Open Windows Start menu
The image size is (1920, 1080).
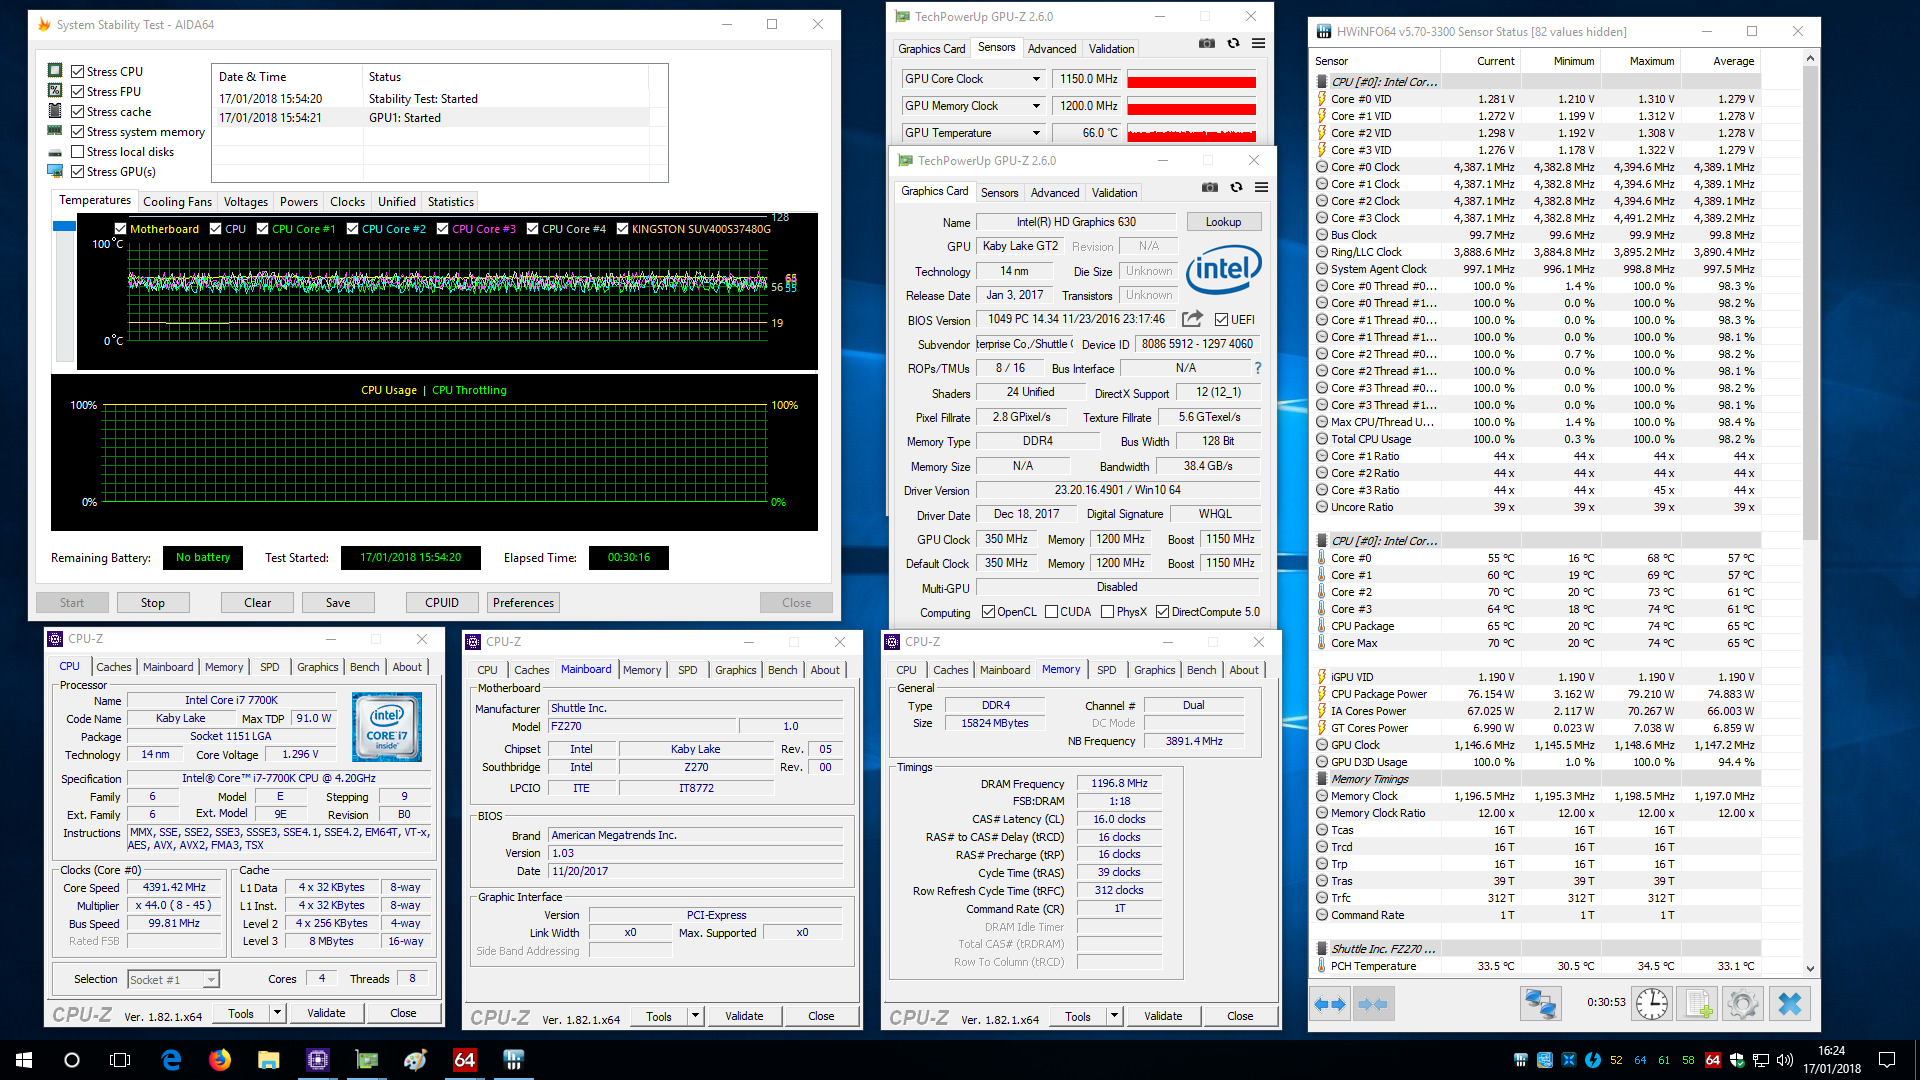pyautogui.click(x=24, y=1060)
